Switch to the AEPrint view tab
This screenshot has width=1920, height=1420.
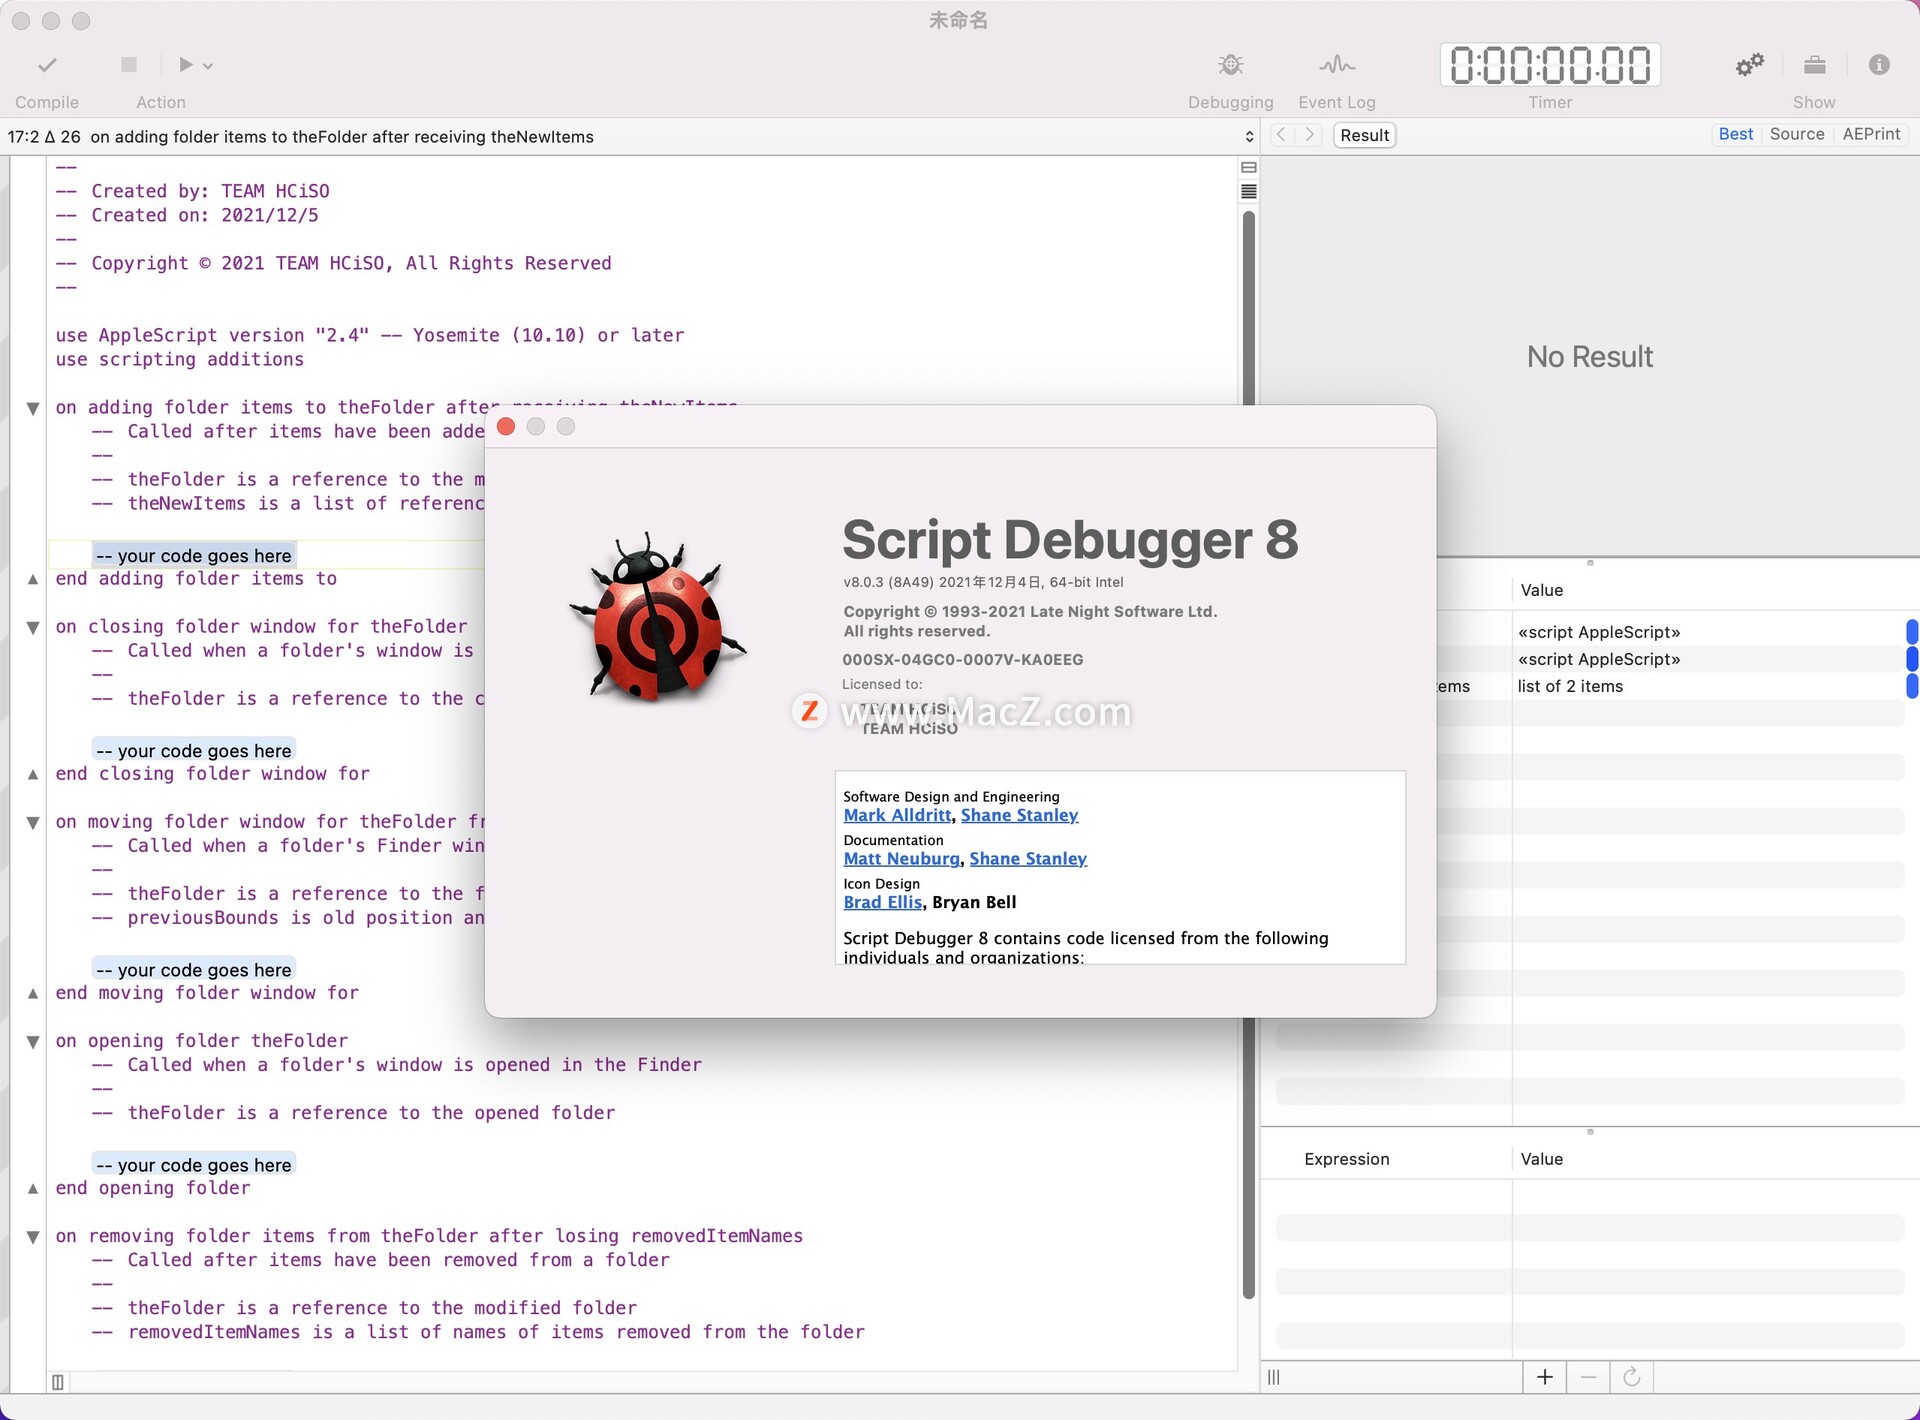pos(1871,134)
